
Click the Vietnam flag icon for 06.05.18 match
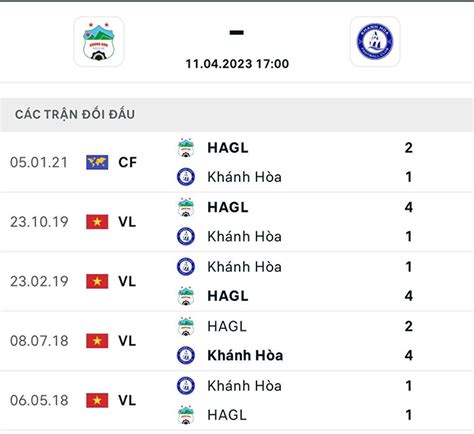[97, 400]
